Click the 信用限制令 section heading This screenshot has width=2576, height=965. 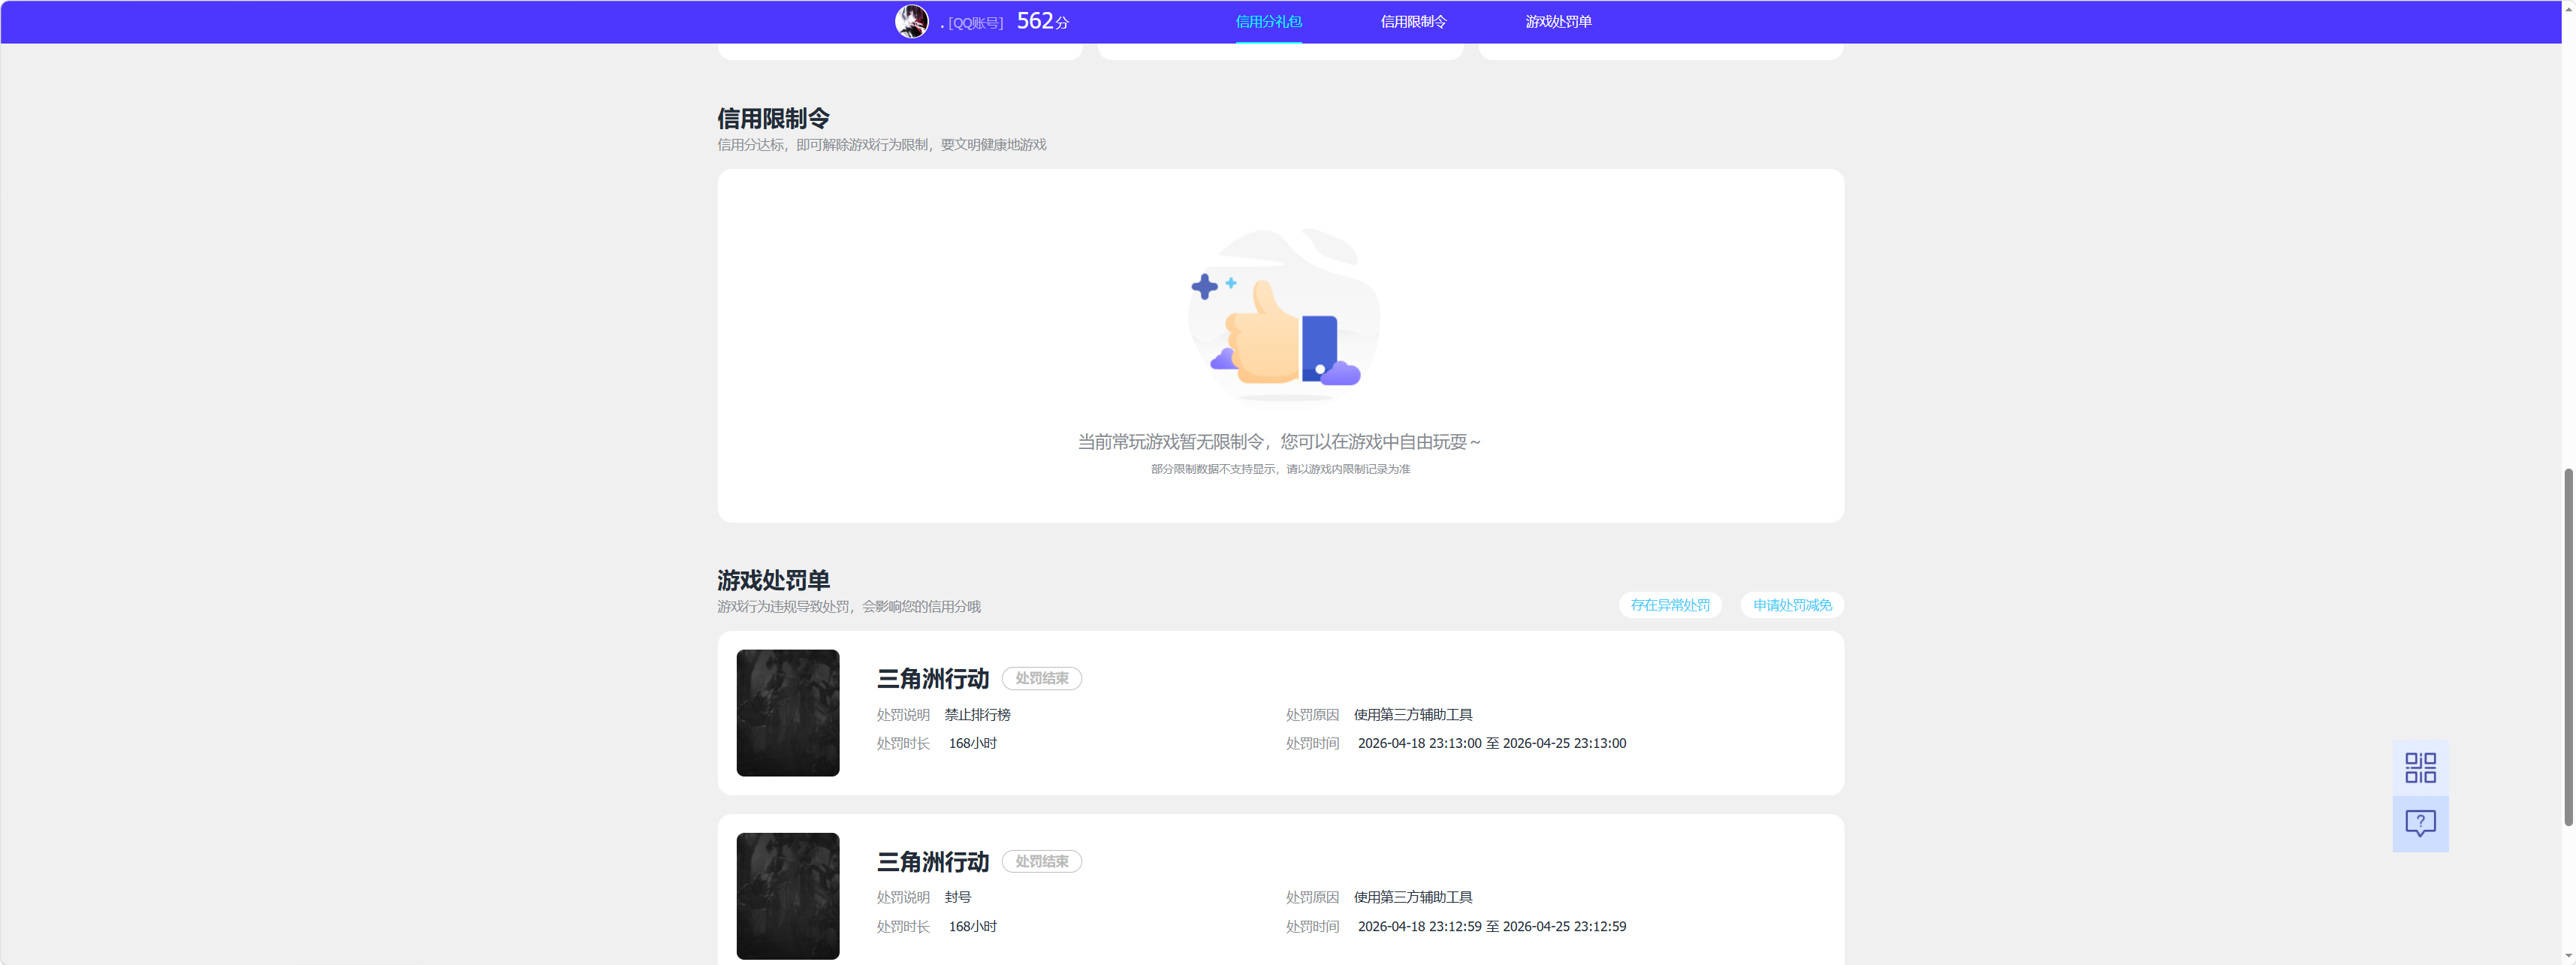click(773, 118)
